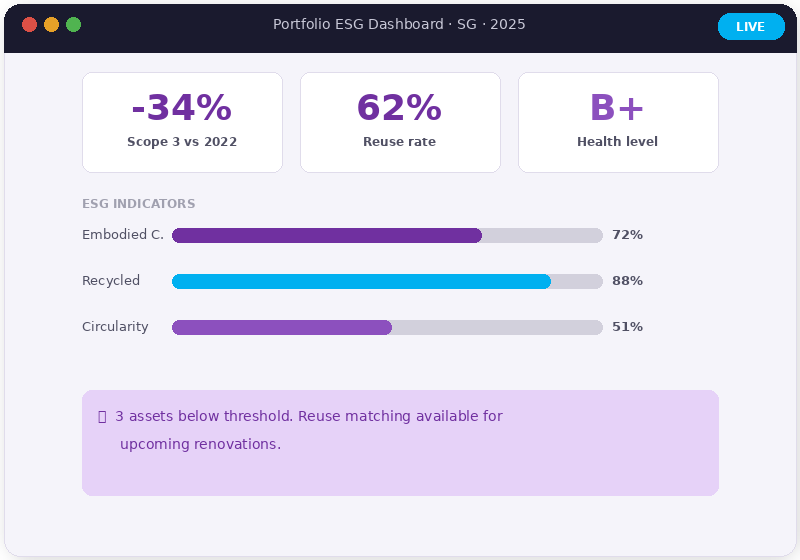Click the small icon starting the alert message
The width and height of the screenshot is (800, 560).
[102, 417]
